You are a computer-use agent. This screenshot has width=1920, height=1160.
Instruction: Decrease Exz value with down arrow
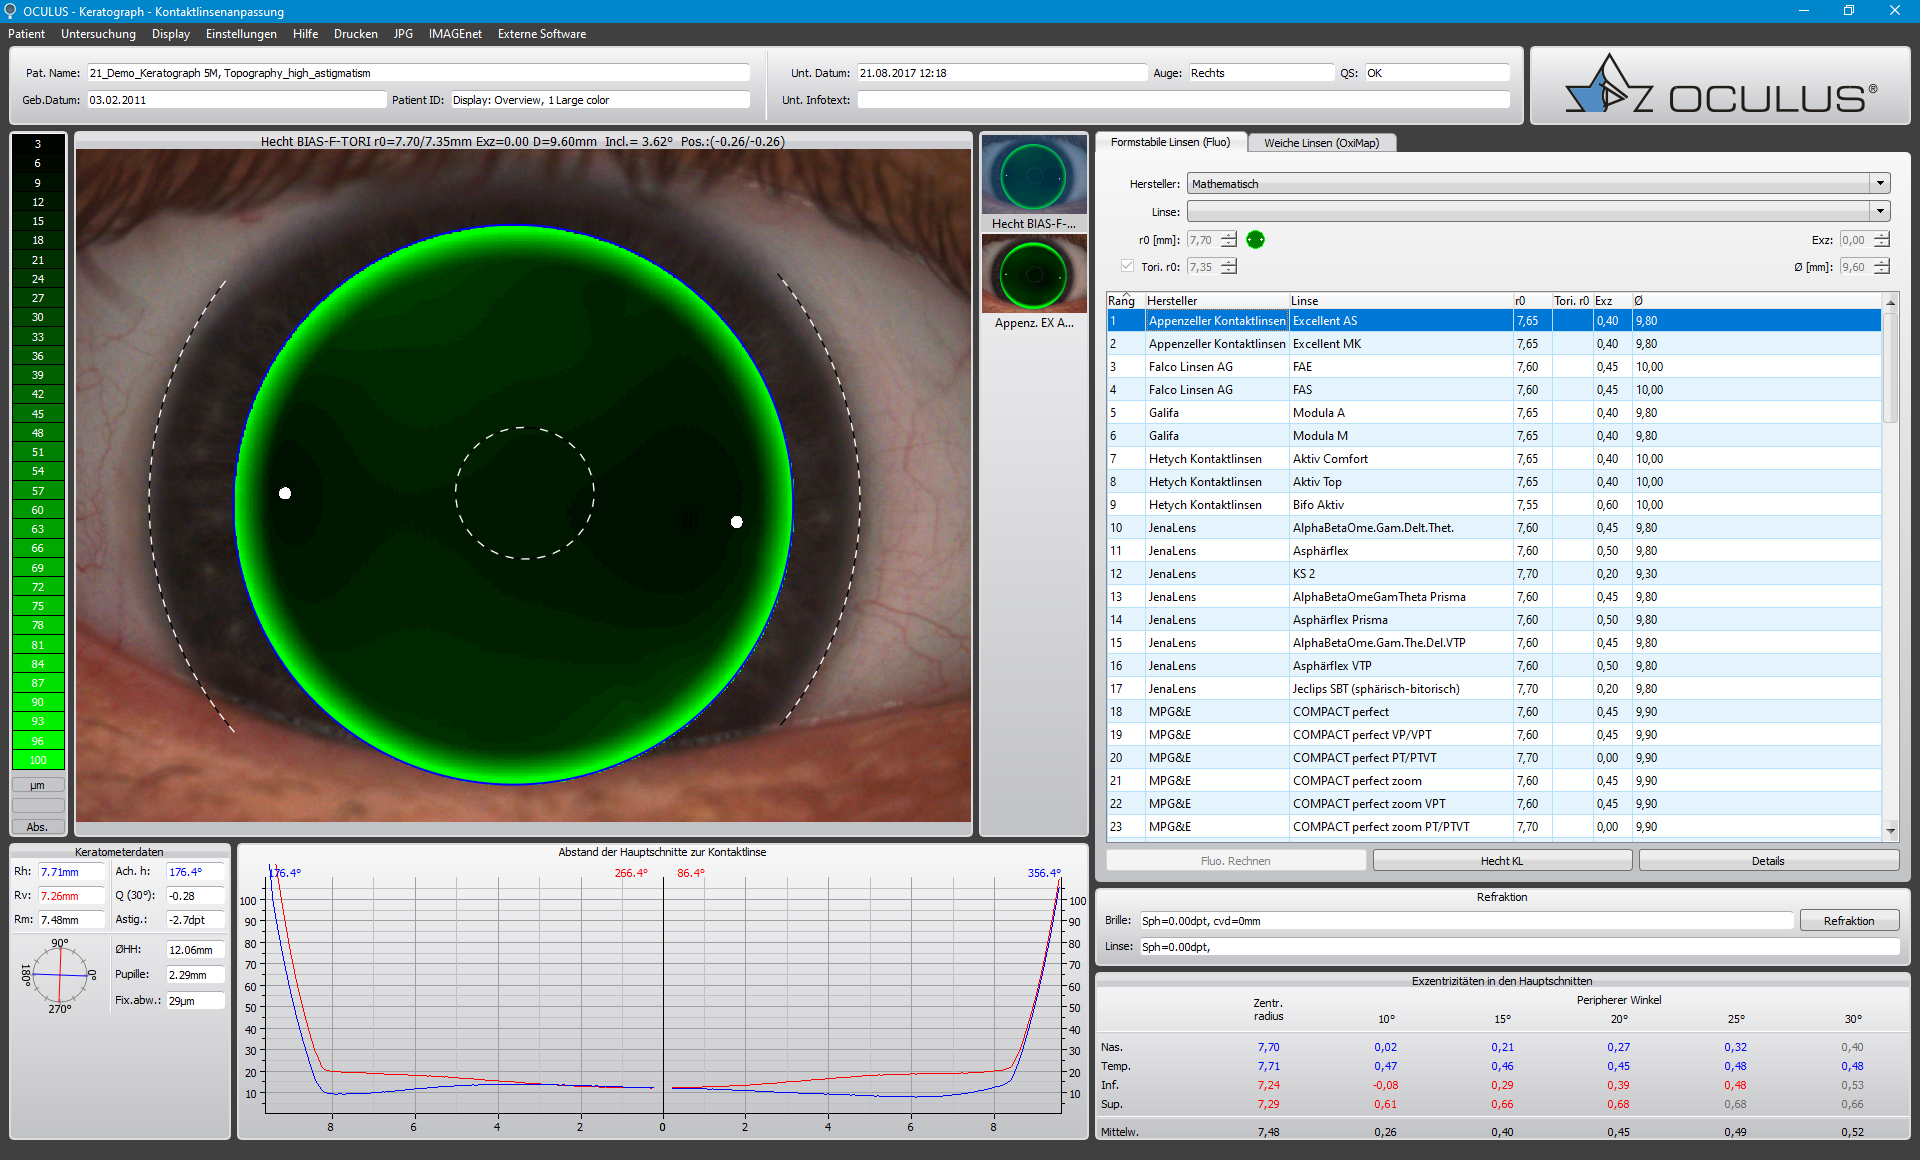(x=1881, y=244)
